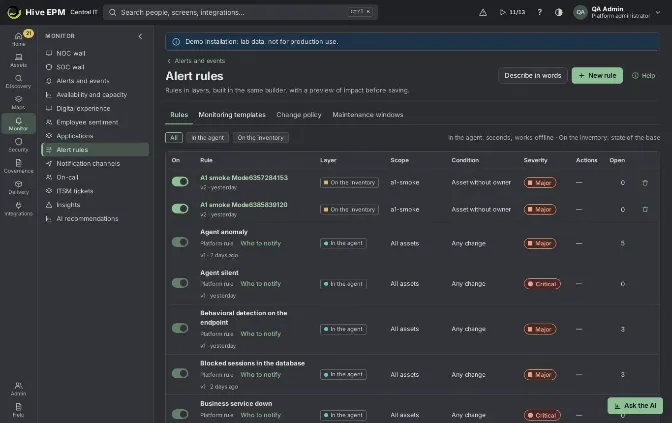Open Insights page
The width and height of the screenshot is (672, 423).
pos(95,204)
